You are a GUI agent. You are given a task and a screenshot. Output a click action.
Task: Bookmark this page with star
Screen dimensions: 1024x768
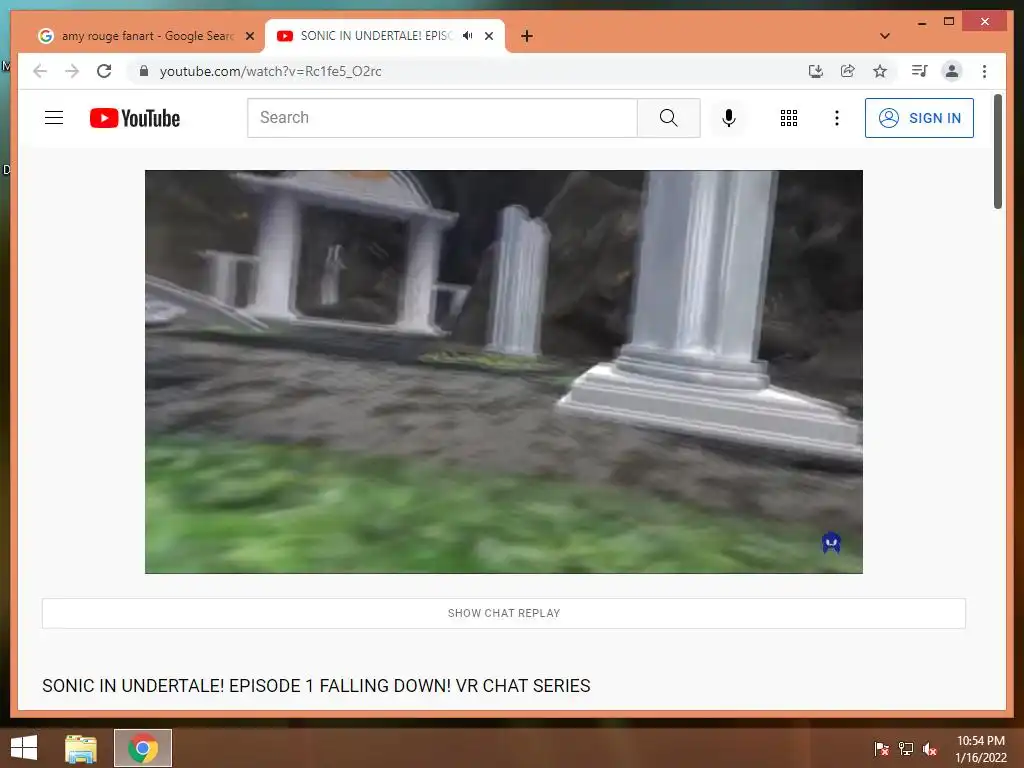click(880, 71)
